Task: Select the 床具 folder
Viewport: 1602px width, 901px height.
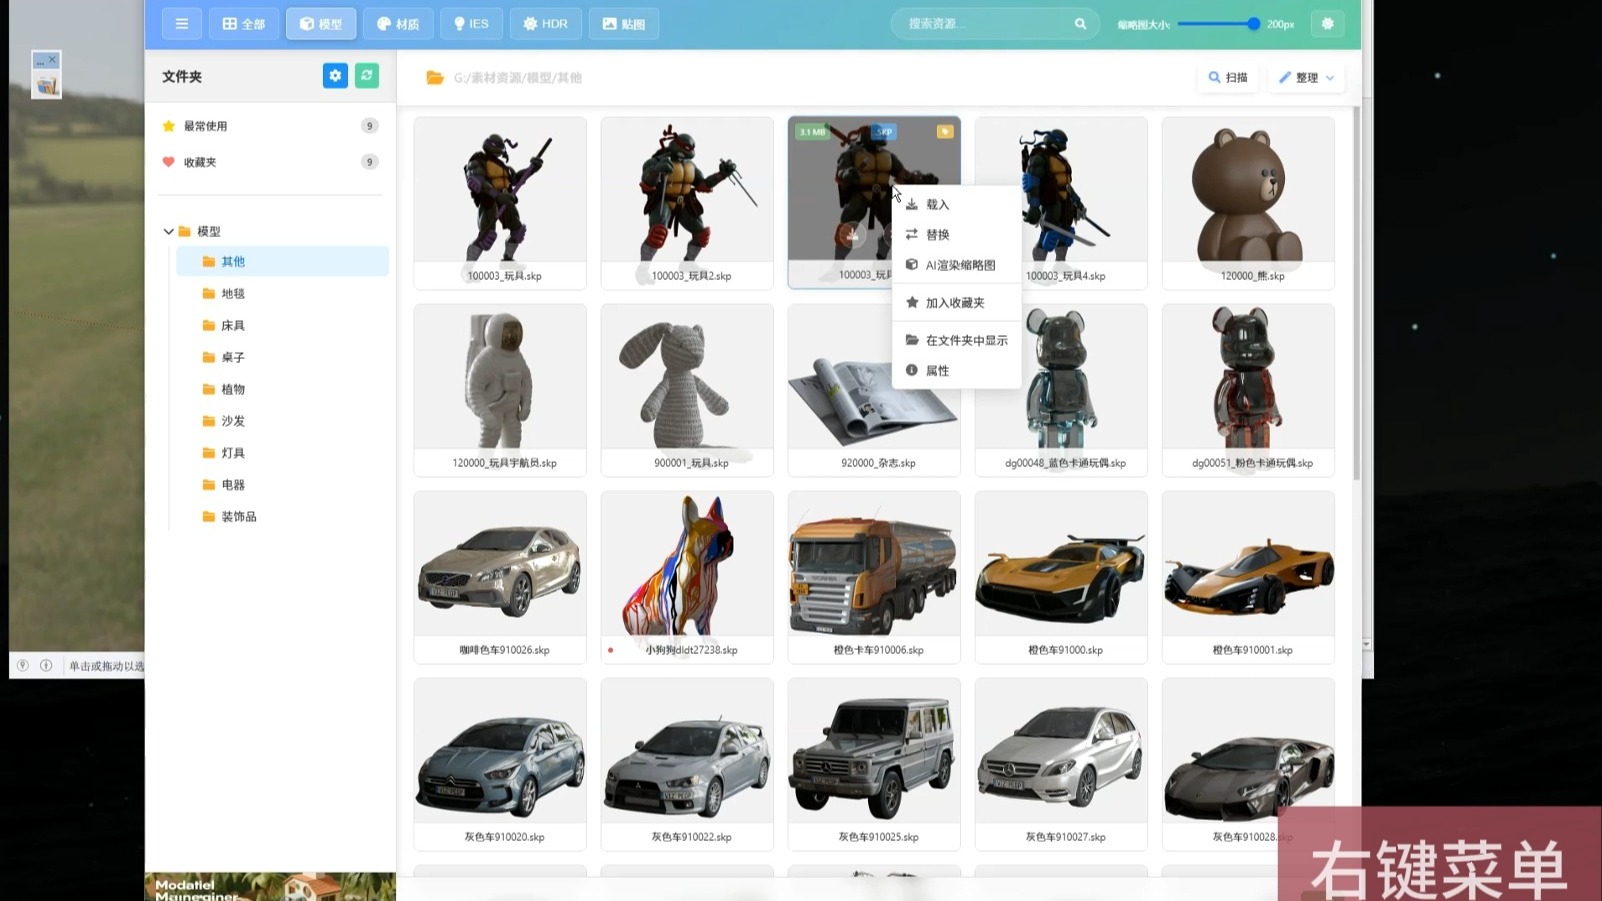Action: [282, 325]
